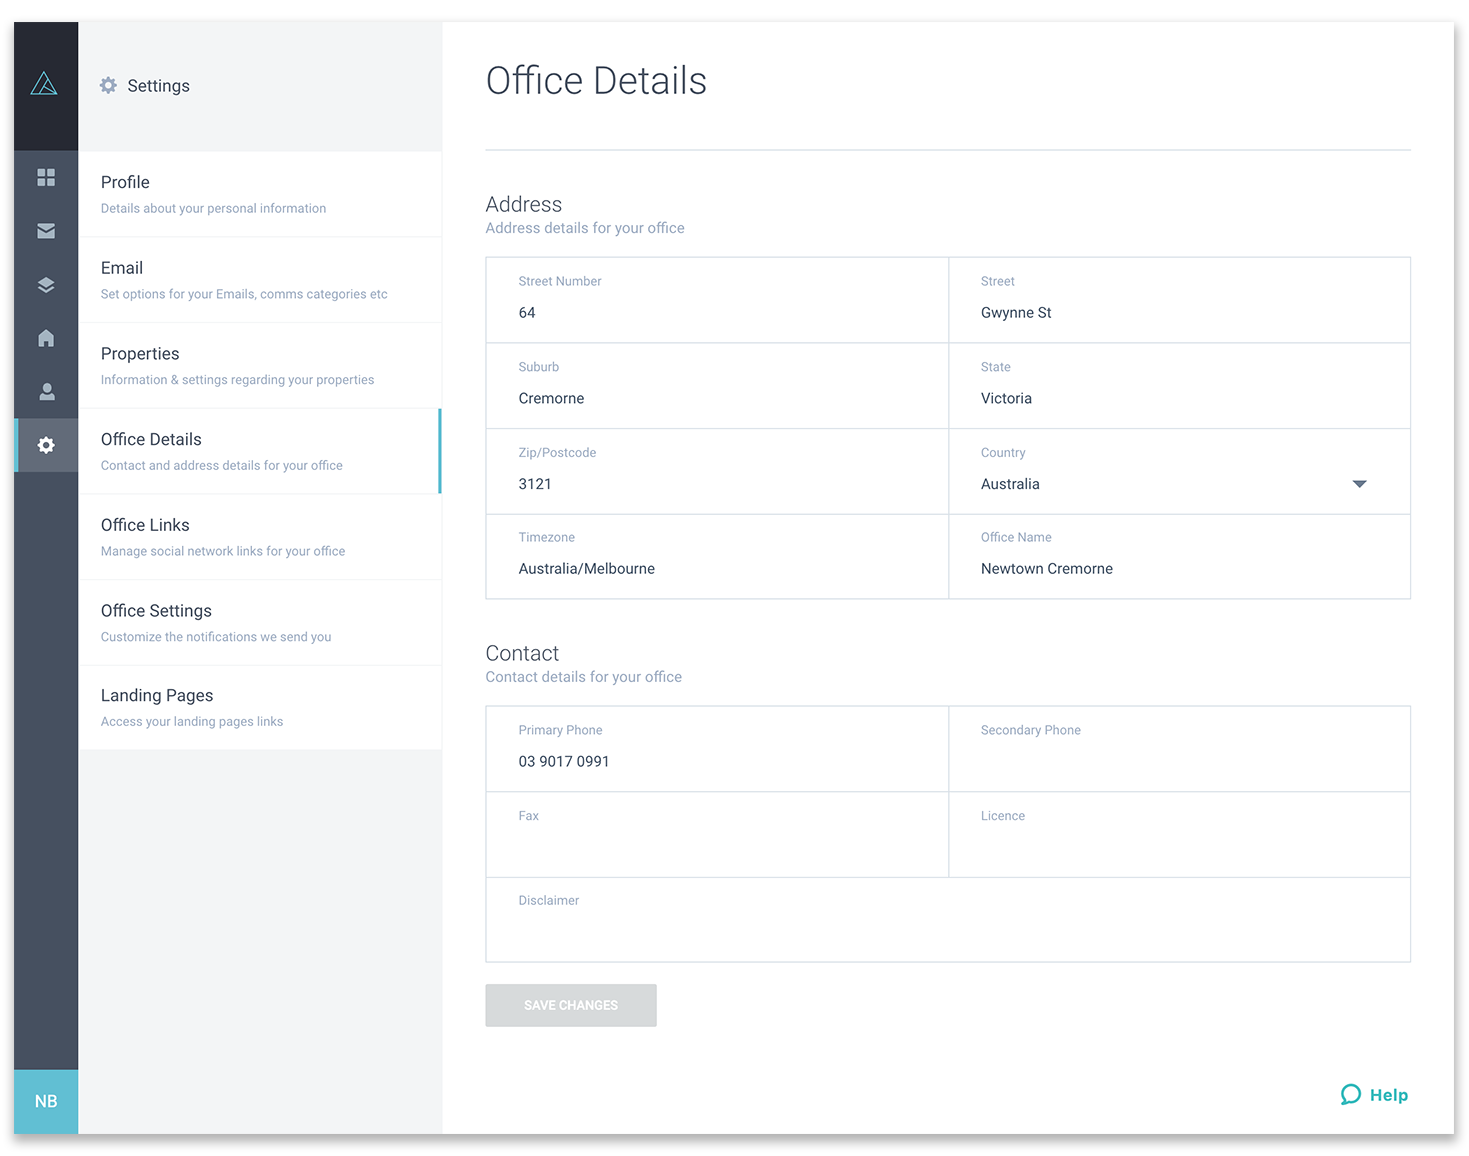The image size is (1469, 1156).
Task: Select the Office Details section
Action: pos(260,451)
